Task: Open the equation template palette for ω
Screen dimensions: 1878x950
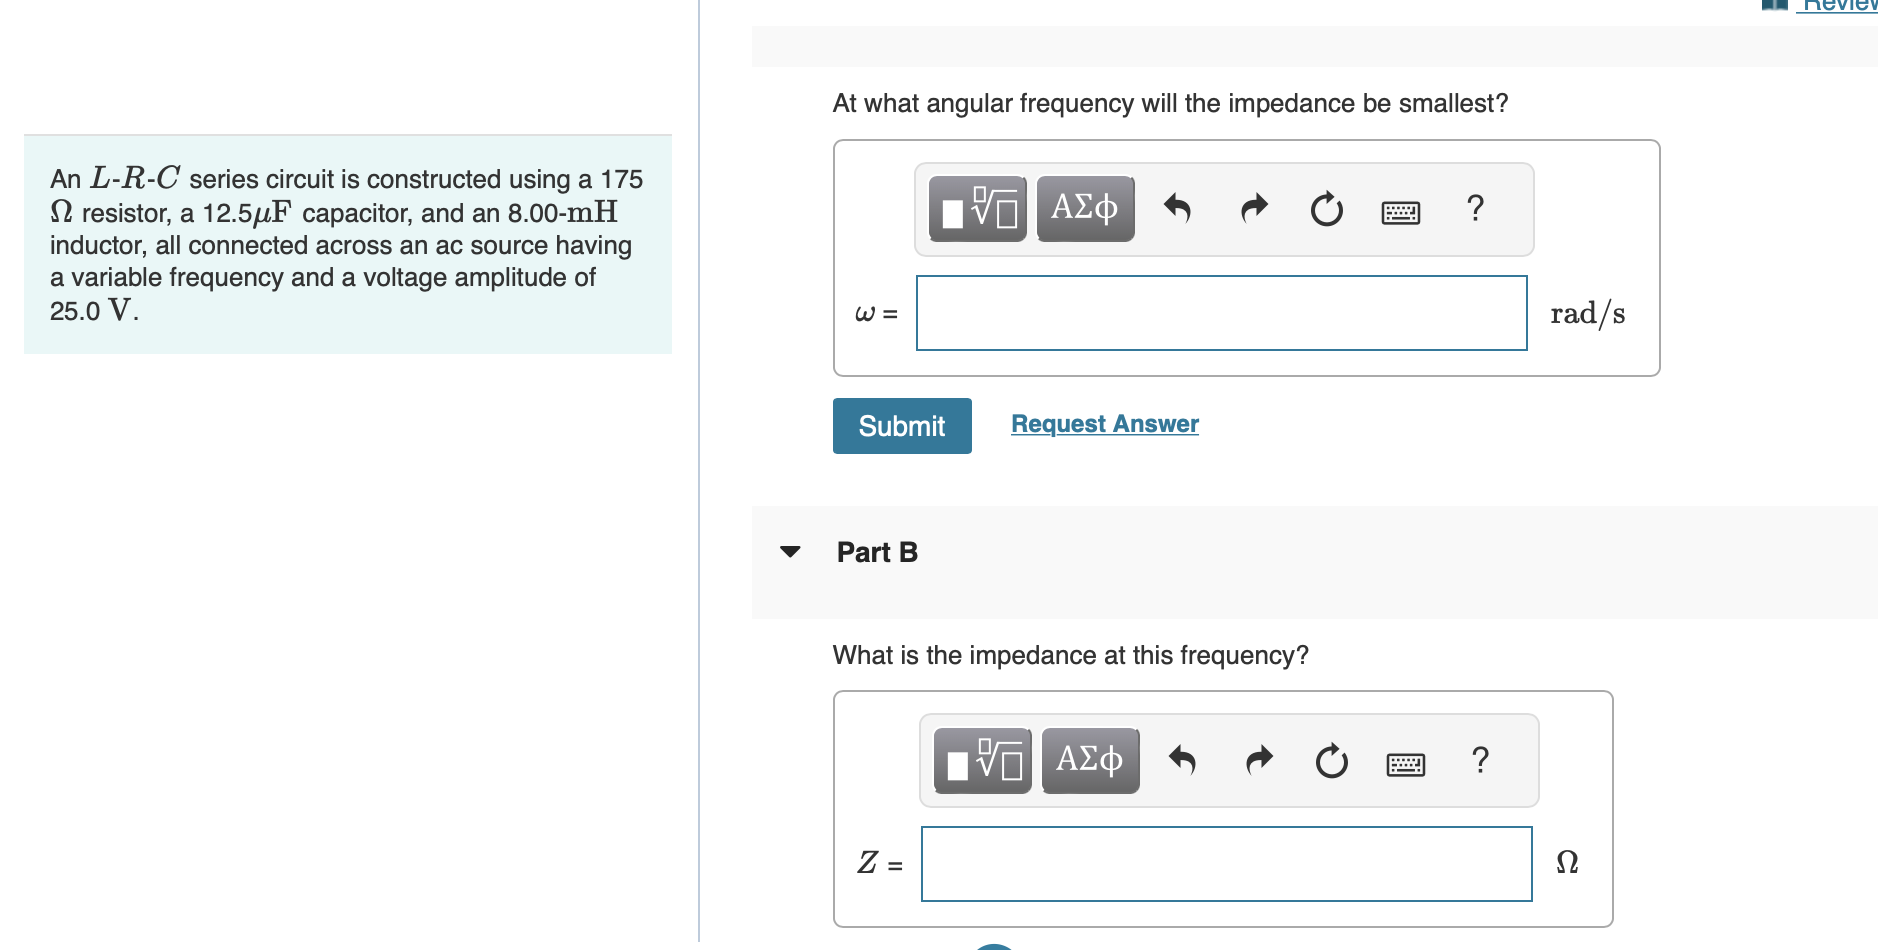Action: click(975, 208)
